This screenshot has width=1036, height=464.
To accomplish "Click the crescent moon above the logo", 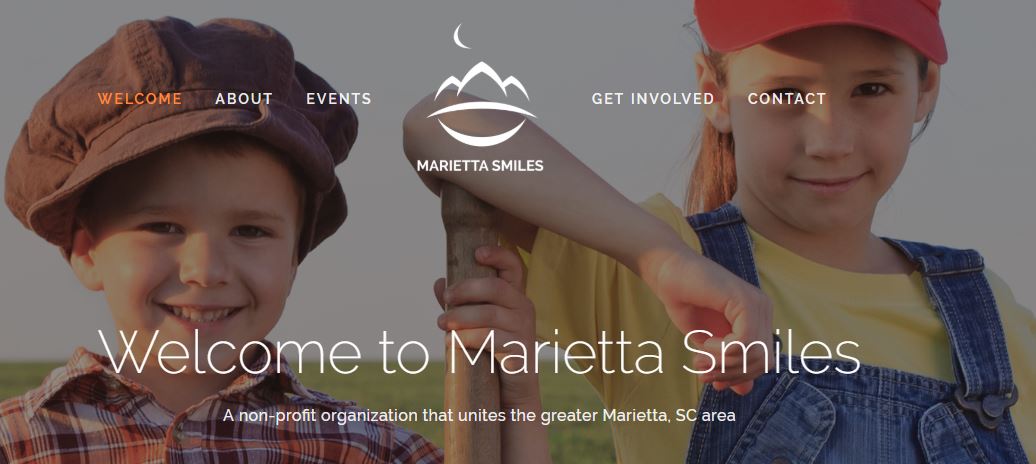I will click(x=461, y=36).
